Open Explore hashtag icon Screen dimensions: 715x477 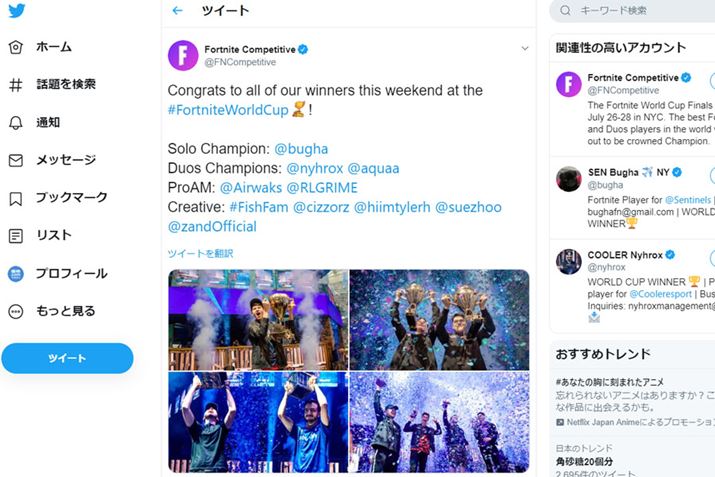(x=16, y=85)
